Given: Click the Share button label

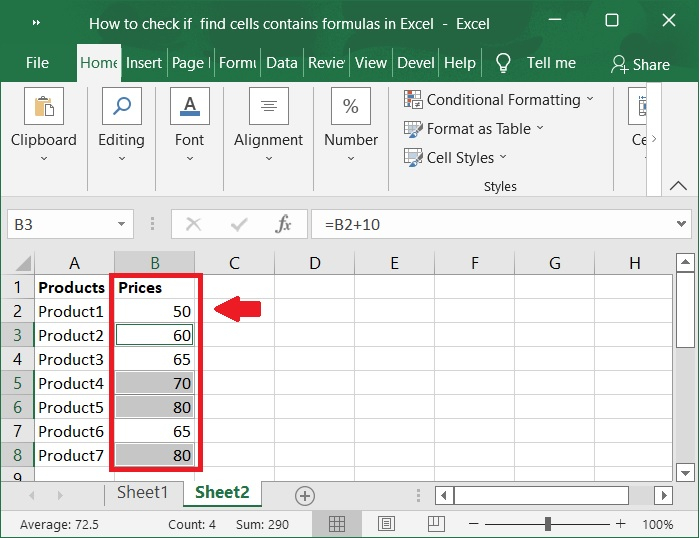Looking at the screenshot, I should pyautogui.click(x=651, y=65).
